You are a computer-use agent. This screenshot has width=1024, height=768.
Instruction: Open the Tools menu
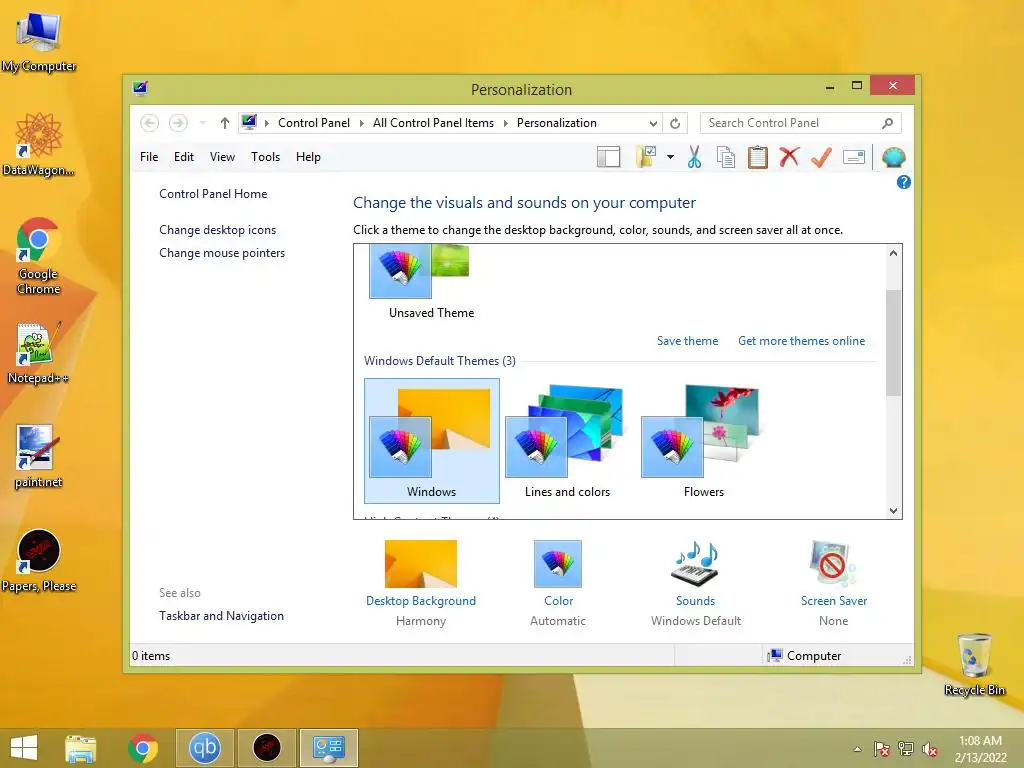coord(265,157)
